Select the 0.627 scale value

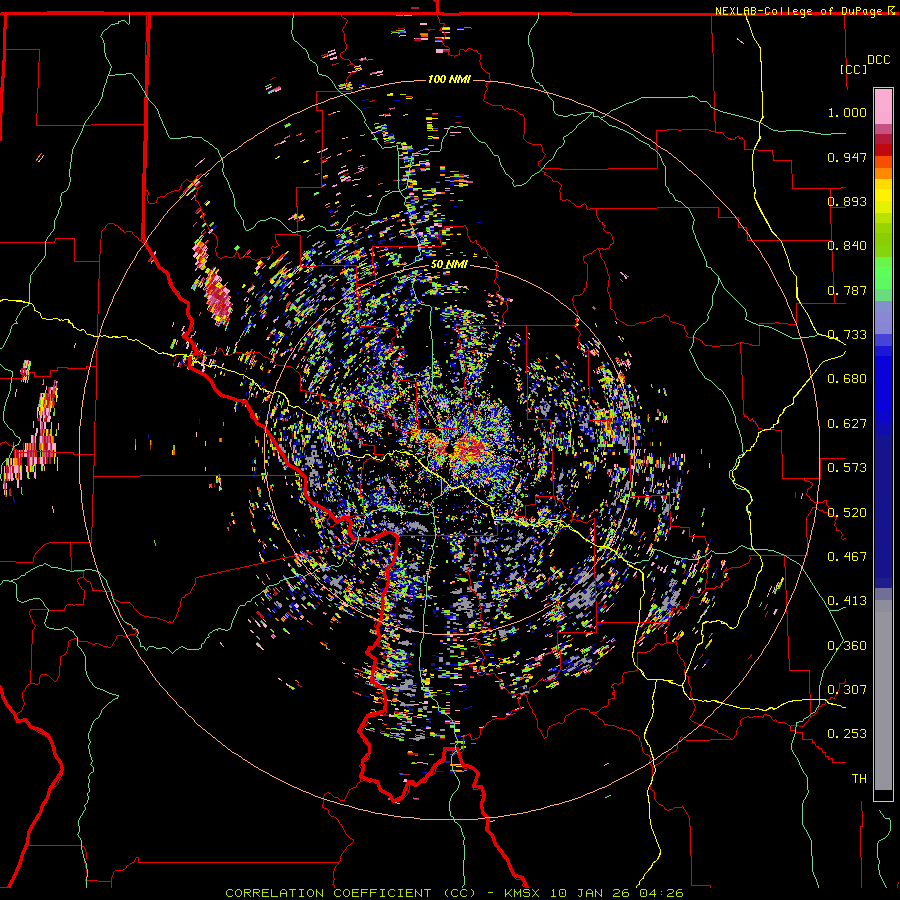tap(847, 424)
